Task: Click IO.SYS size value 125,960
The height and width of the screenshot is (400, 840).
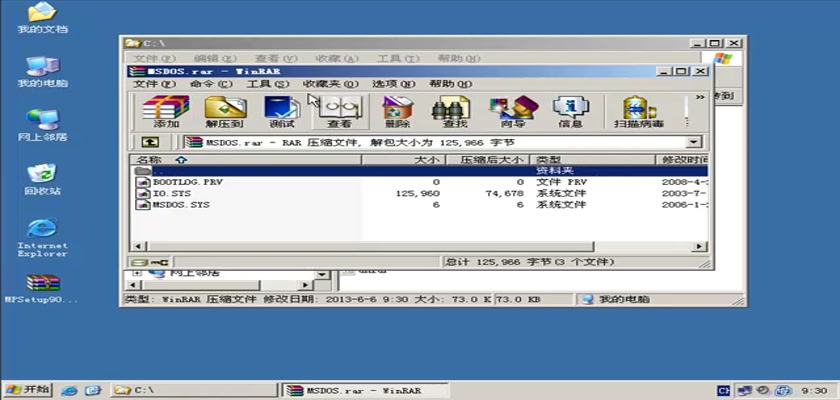Action: tap(417, 193)
